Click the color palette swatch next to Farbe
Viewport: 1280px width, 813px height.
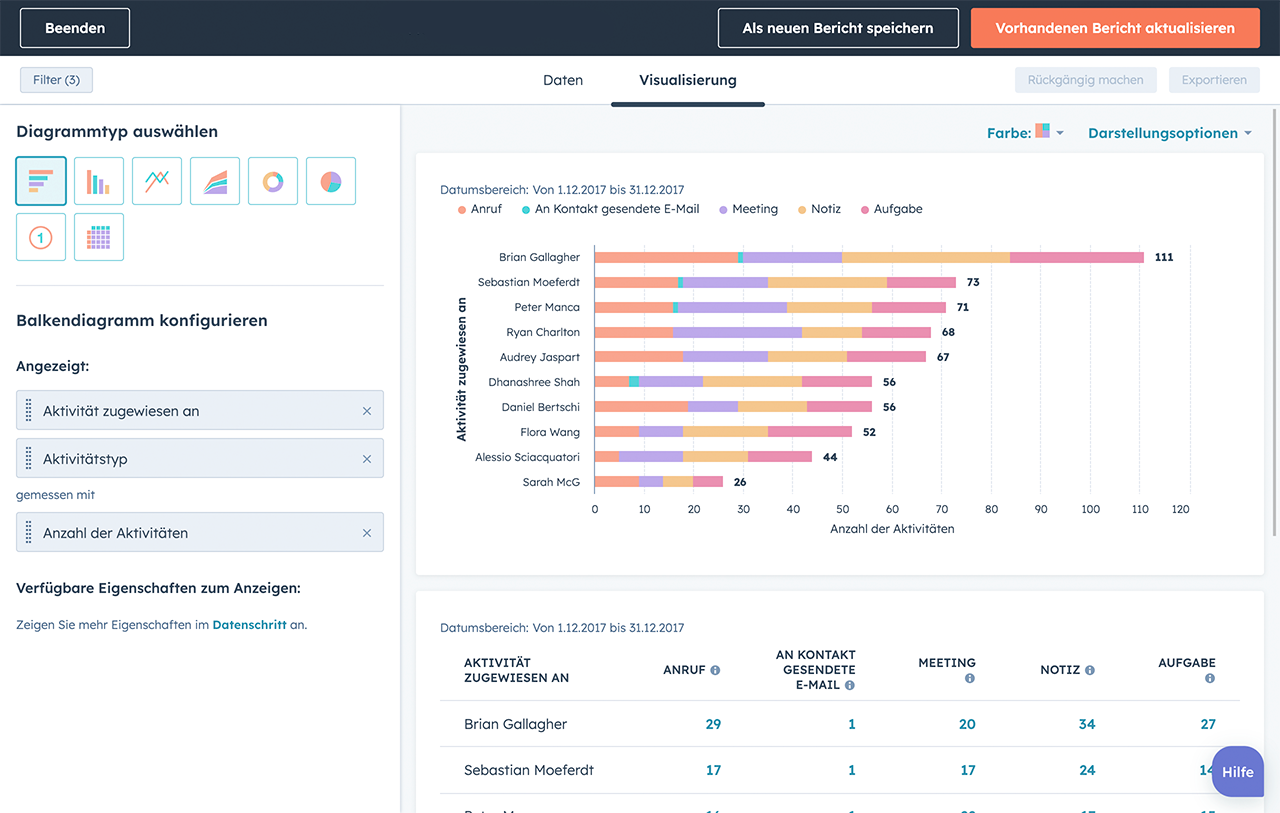point(1041,130)
